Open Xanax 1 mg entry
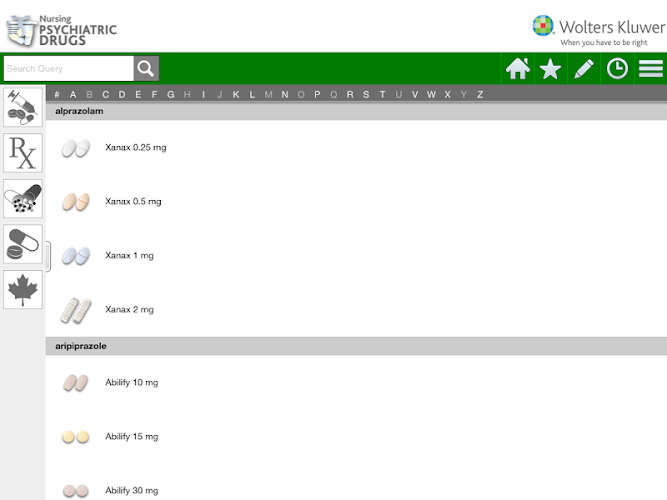 coord(356,255)
